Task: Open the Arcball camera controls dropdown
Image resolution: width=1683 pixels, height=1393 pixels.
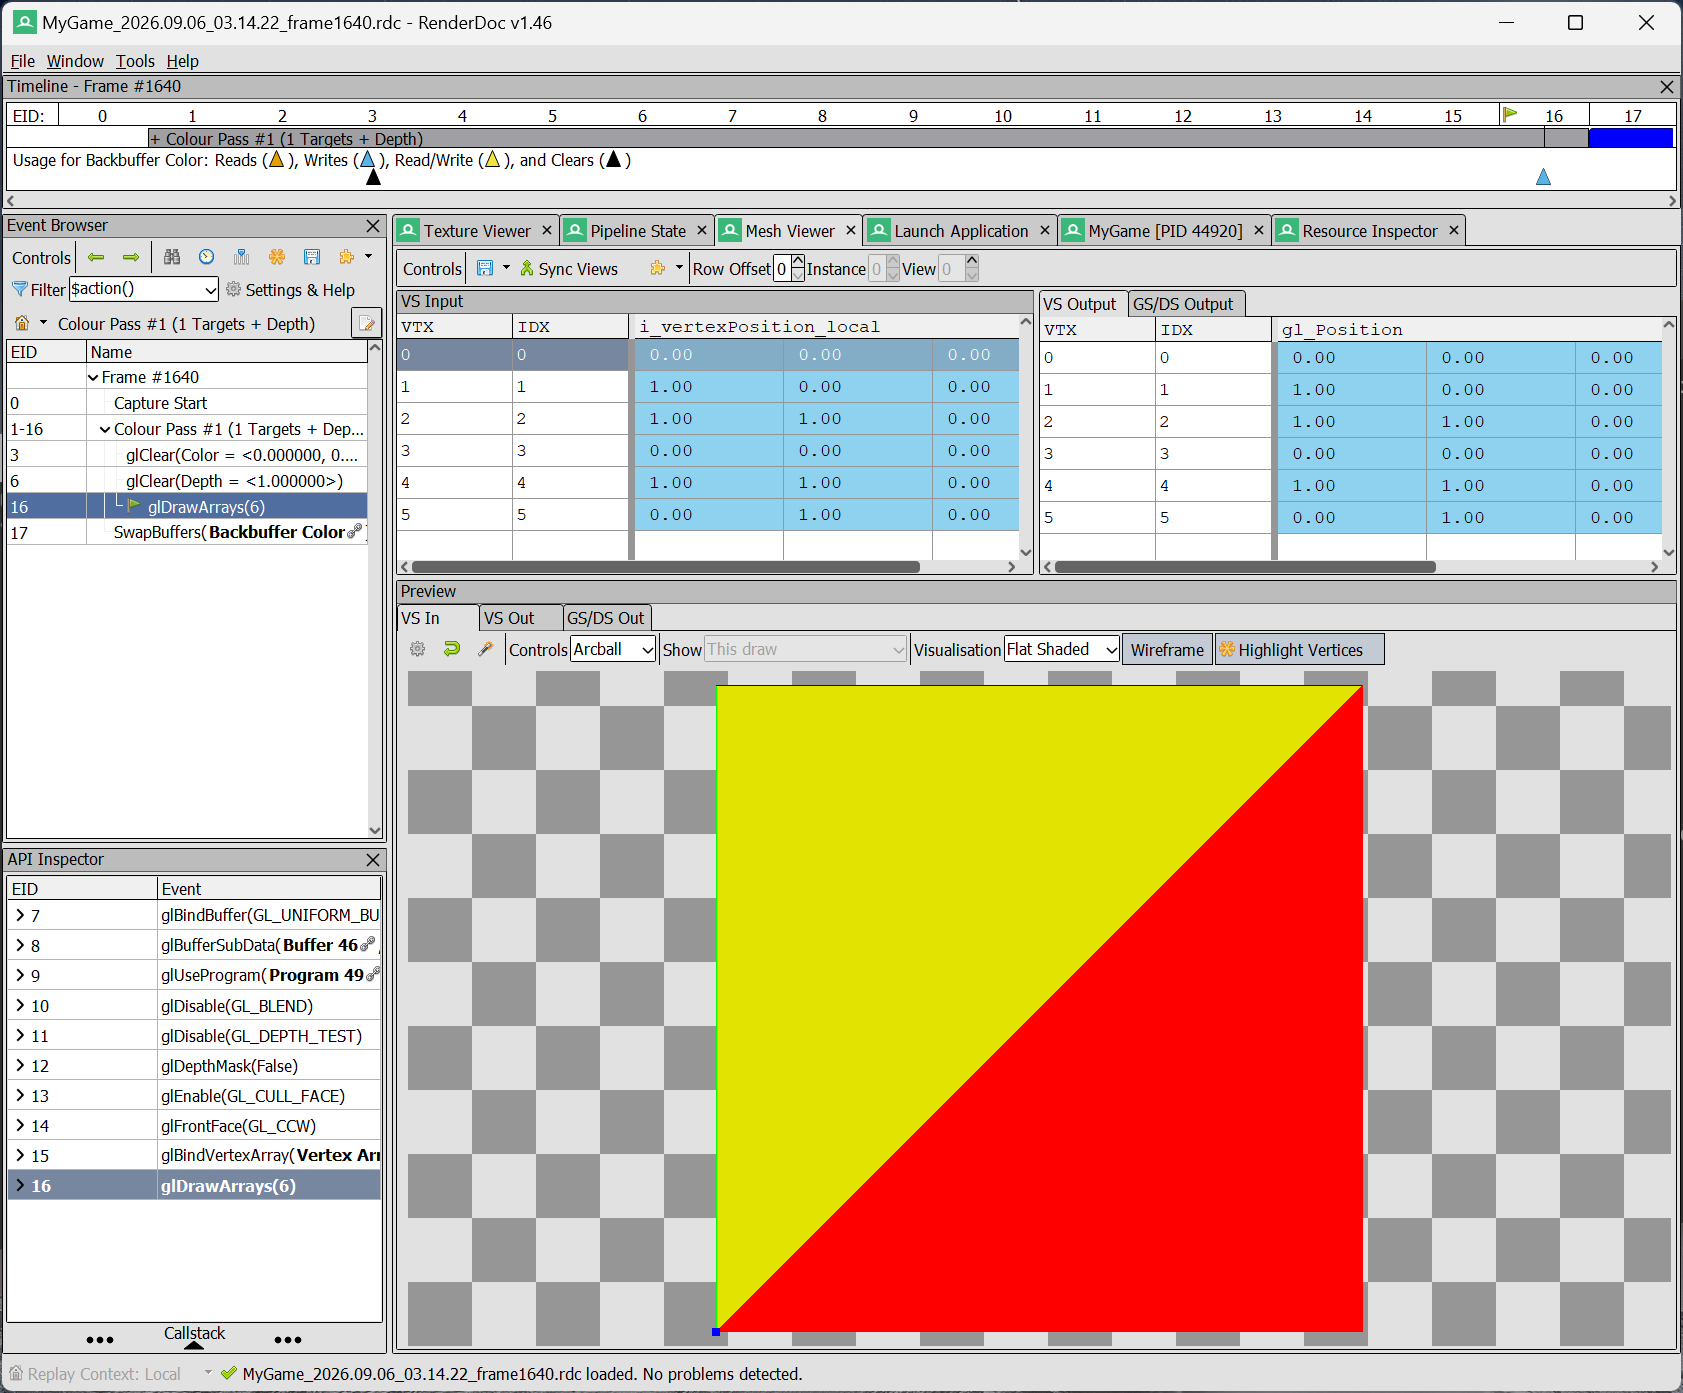Action: pos(613,649)
